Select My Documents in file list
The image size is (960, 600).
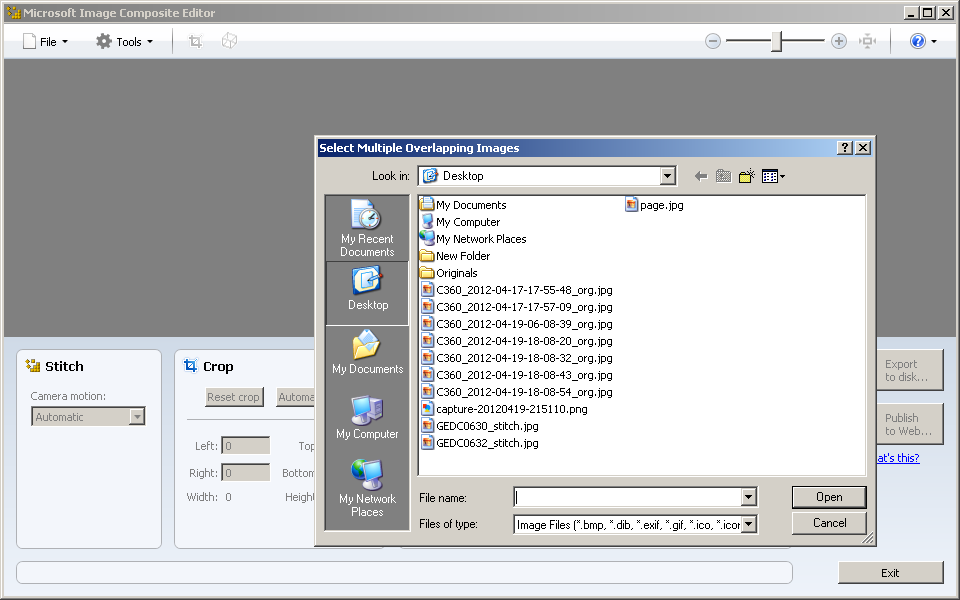pos(463,205)
